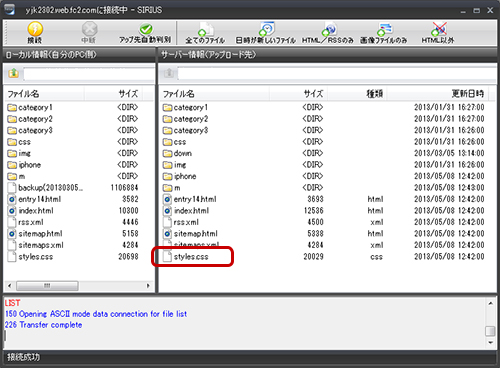This screenshot has width=500, height=368.
Task: Select アップ先自動判別 auto-detect icon
Action: [x=145, y=33]
